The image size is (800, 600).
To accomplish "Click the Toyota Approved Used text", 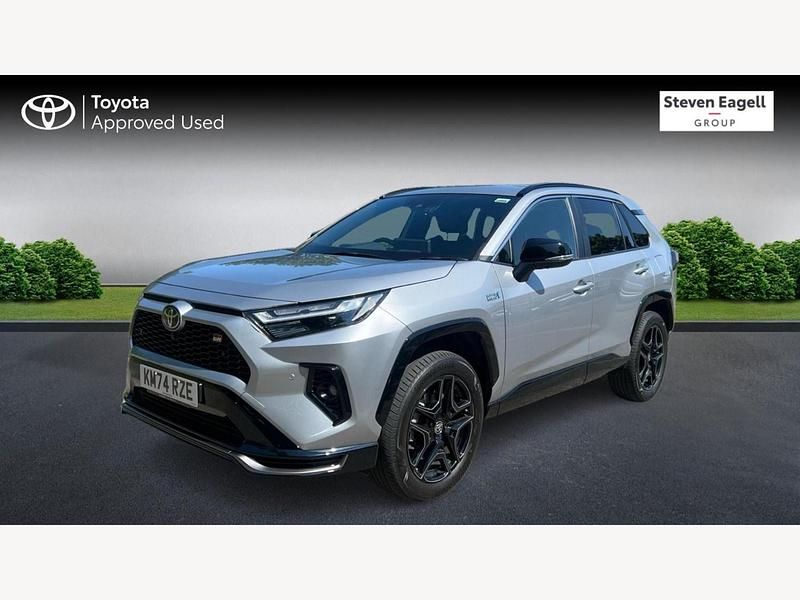I will pos(157,113).
